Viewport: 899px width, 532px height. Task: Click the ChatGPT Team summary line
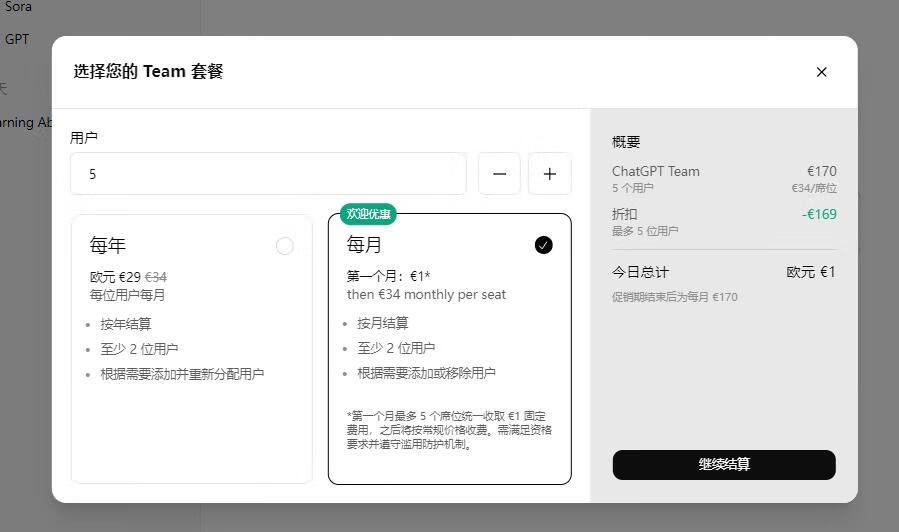click(656, 171)
